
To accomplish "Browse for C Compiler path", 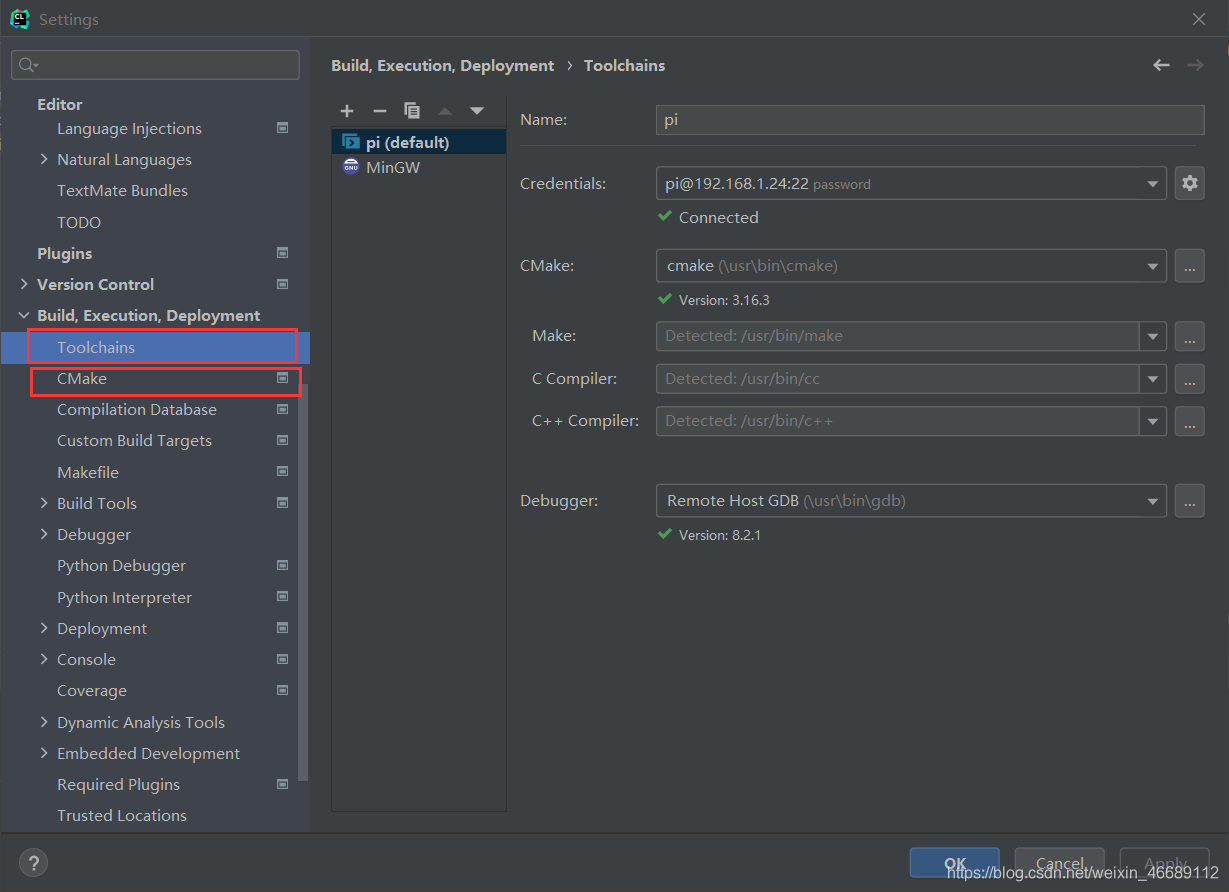I will click(1189, 379).
